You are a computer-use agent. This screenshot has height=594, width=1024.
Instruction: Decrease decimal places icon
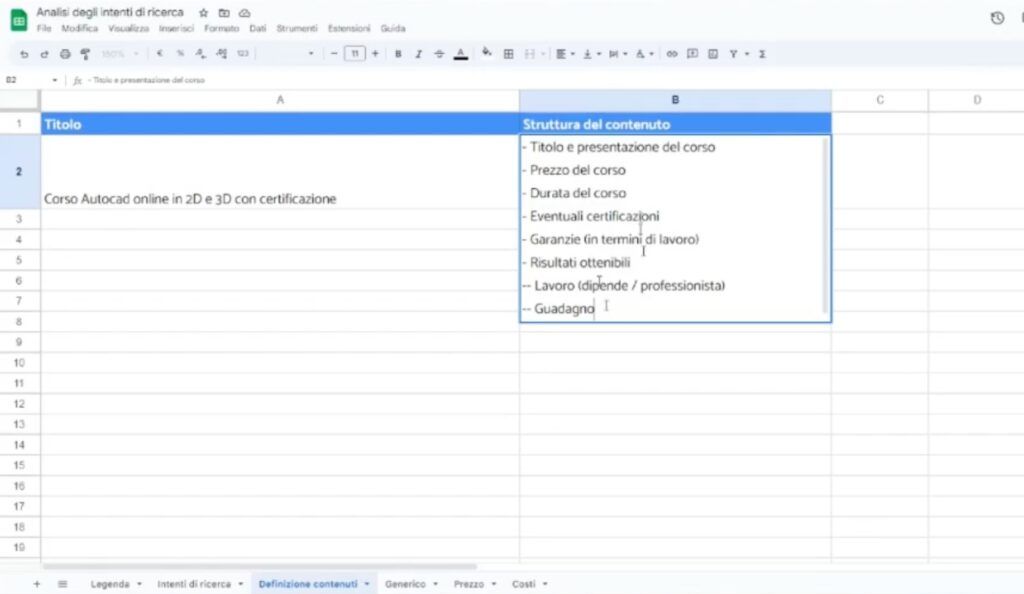tap(200, 54)
